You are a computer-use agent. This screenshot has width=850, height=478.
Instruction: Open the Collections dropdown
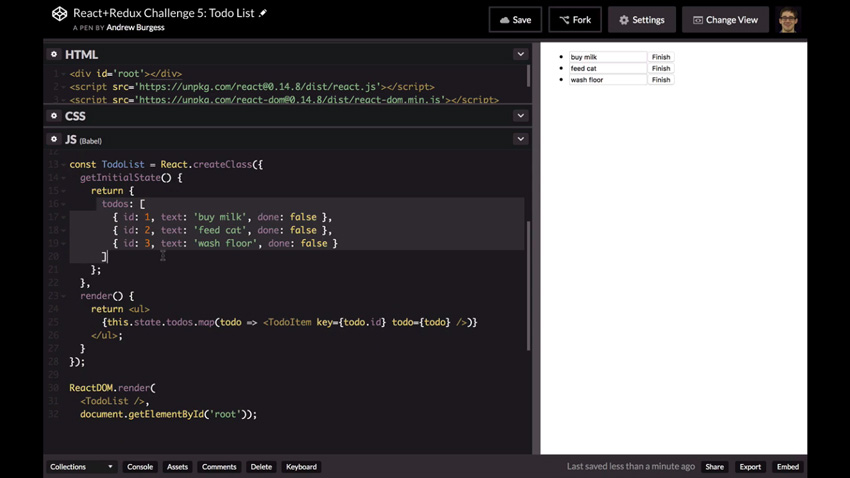pos(81,467)
